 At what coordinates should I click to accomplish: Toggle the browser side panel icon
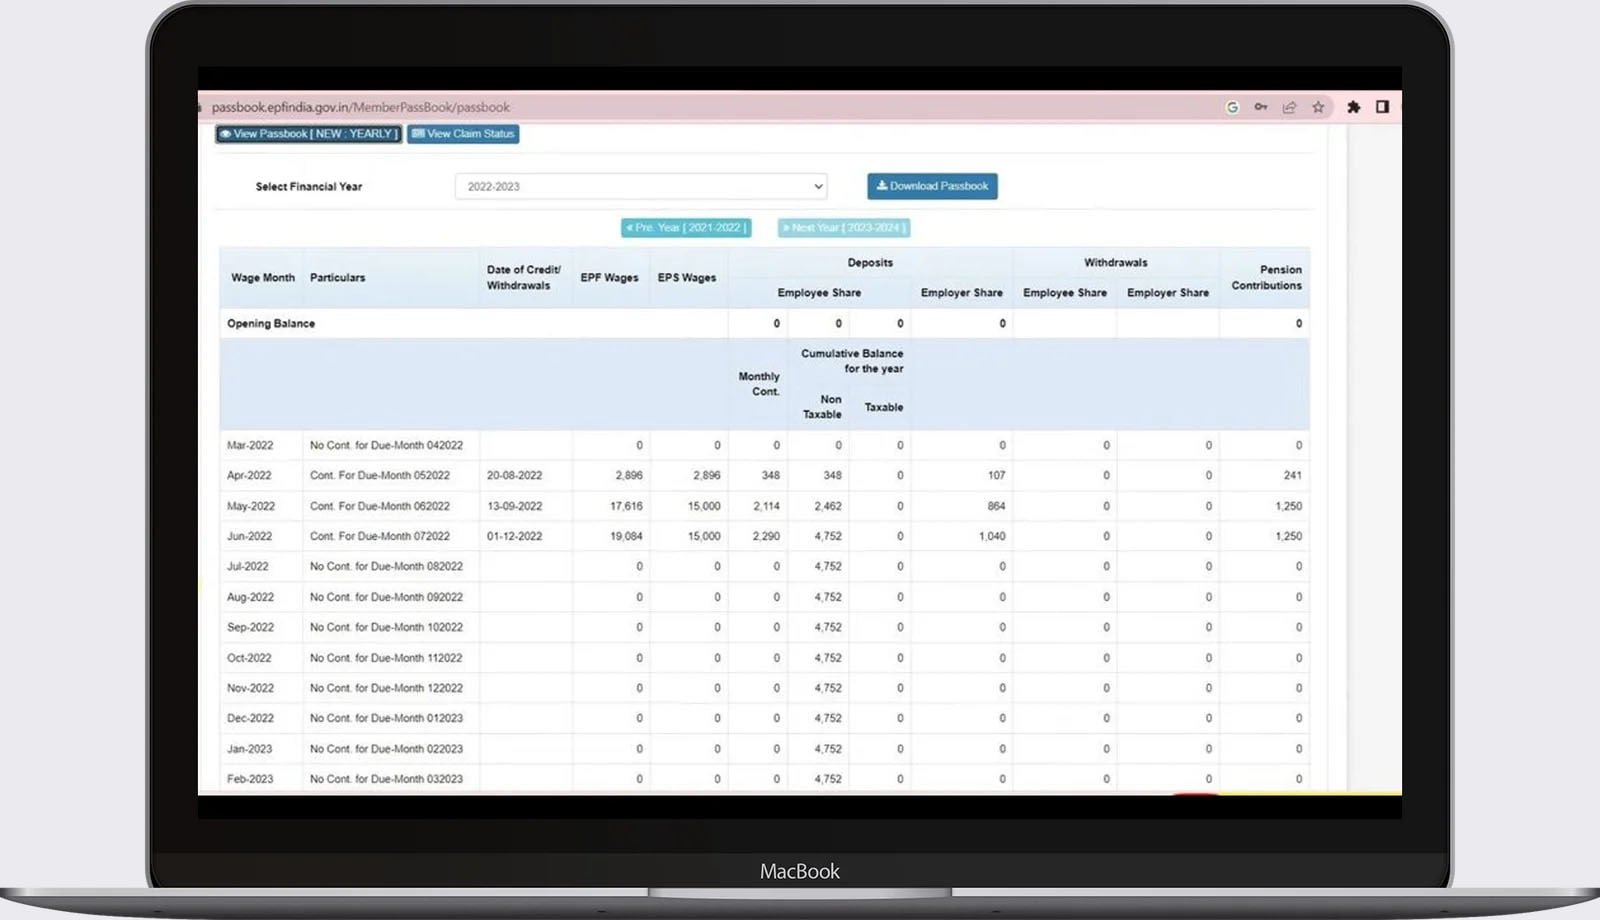[1382, 107]
